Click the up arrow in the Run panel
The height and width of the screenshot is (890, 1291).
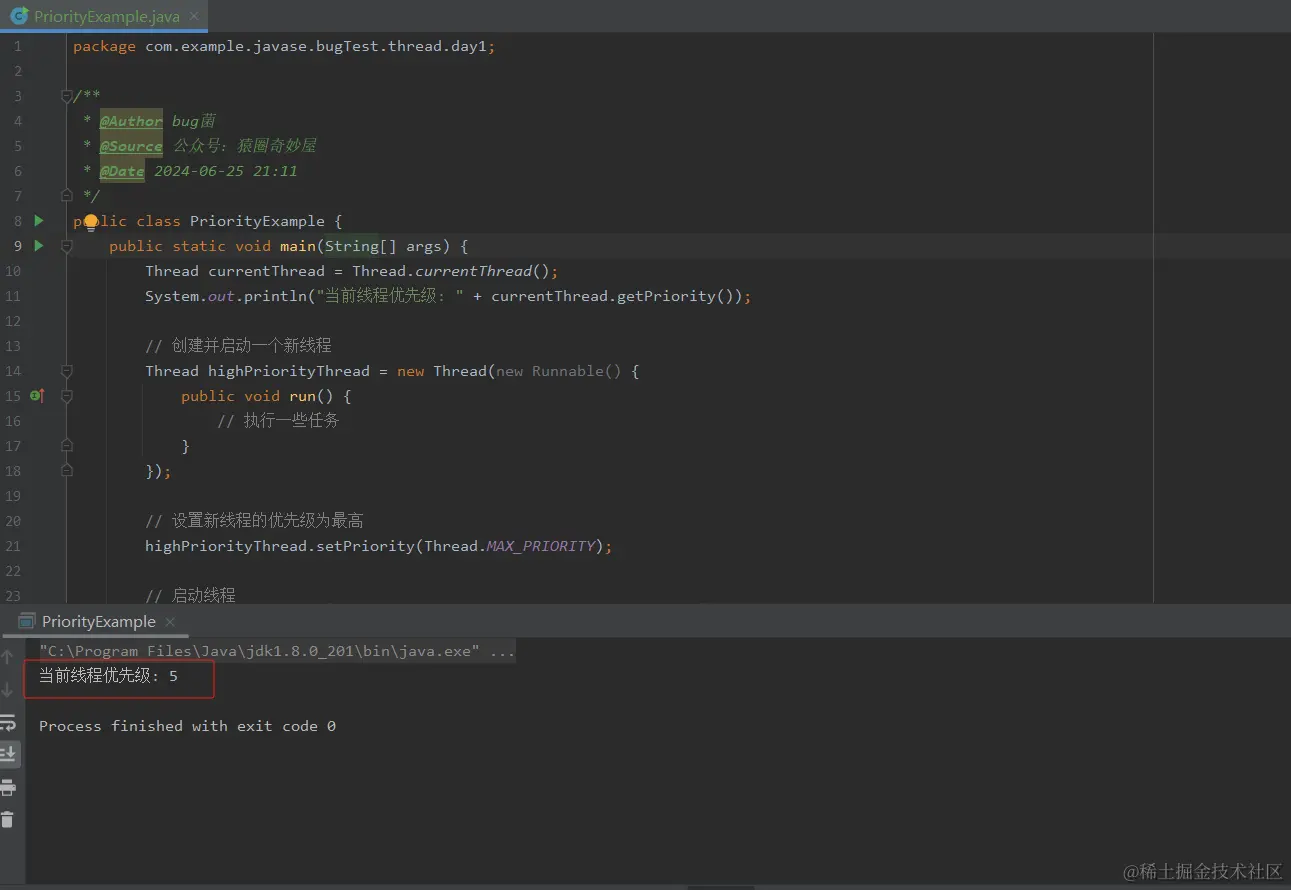point(8,656)
